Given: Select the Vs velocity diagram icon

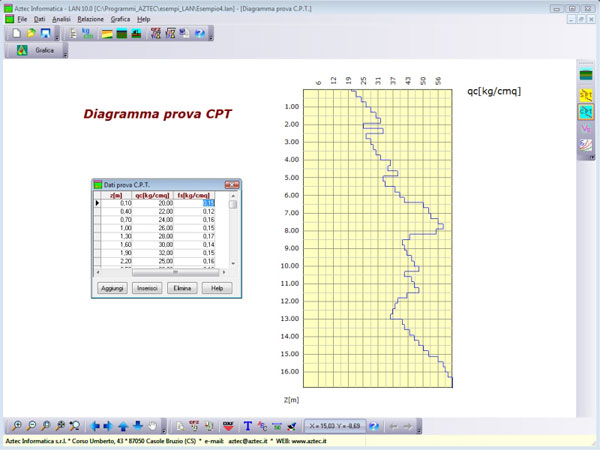Looking at the screenshot, I should (x=586, y=129).
